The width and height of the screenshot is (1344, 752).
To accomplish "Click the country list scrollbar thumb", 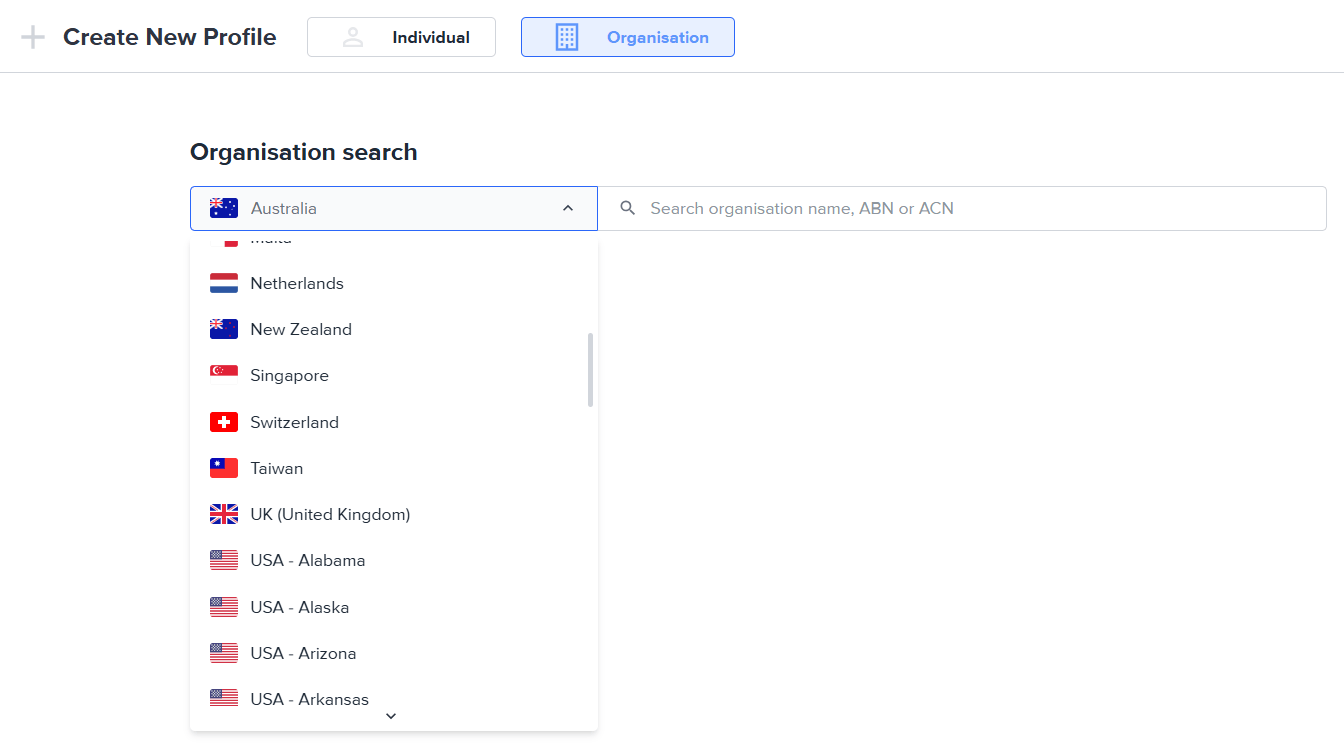I will [590, 370].
